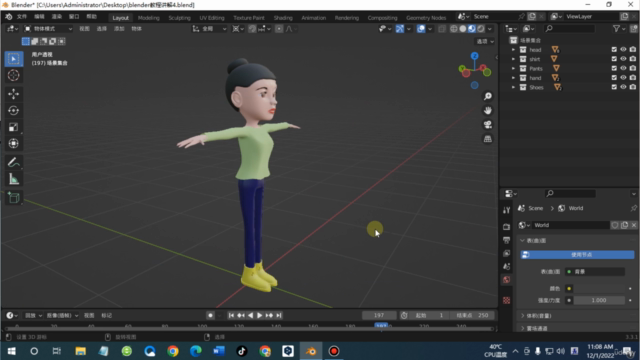Open the Tool properties tab icon
640x360 pixels.
tap(507, 210)
